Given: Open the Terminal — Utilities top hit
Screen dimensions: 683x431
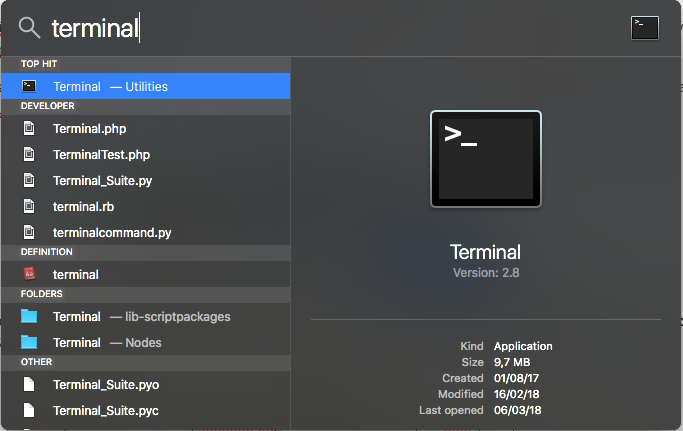Looking at the screenshot, I should 145,86.
